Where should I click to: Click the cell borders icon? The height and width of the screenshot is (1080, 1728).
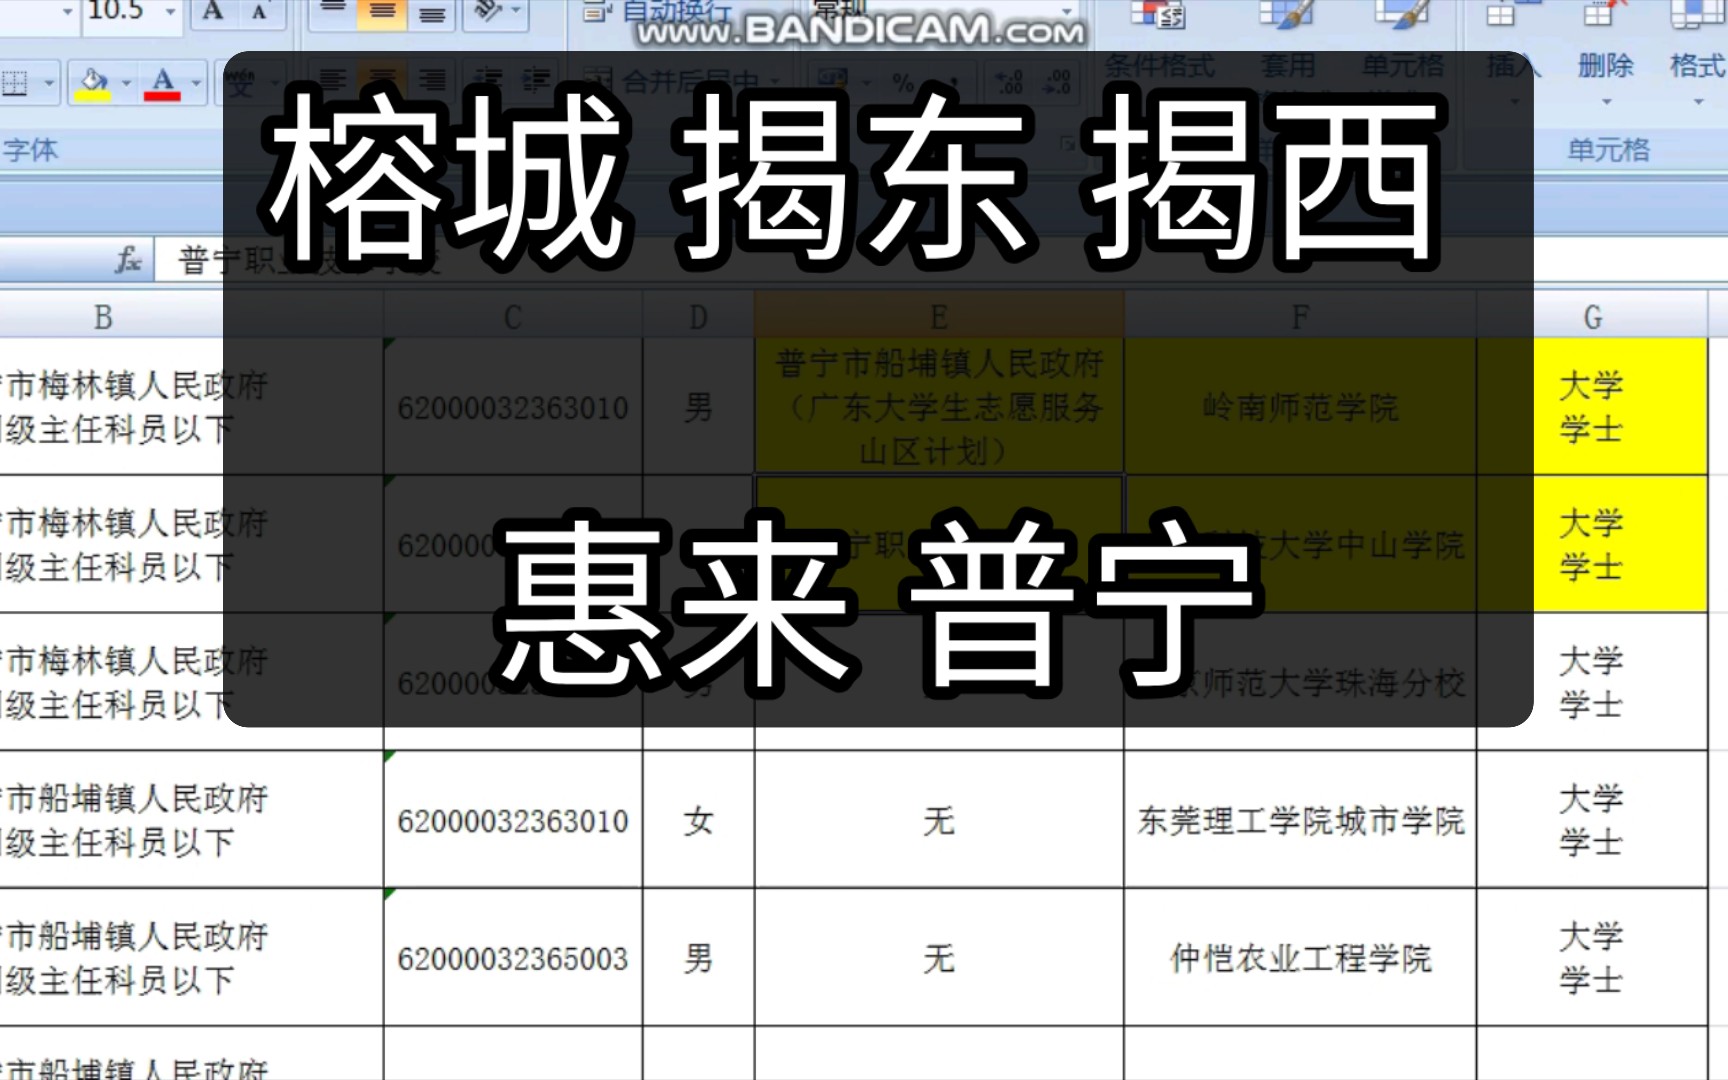tap(15, 82)
